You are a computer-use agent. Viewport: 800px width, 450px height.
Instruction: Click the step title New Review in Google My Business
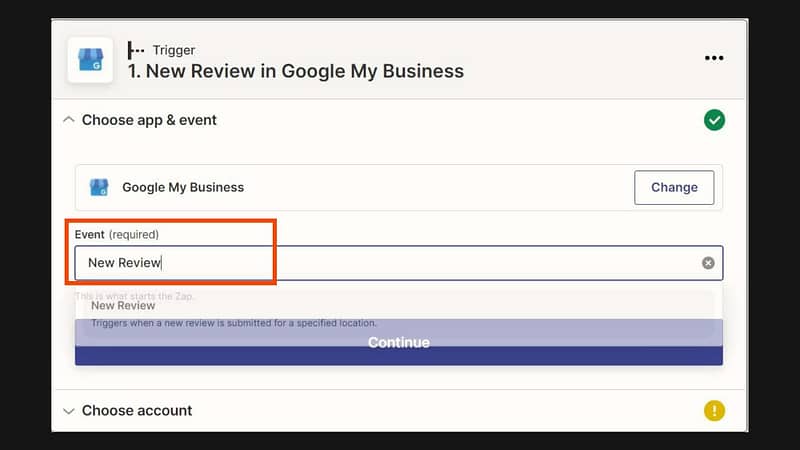click(x=296, y=71)
